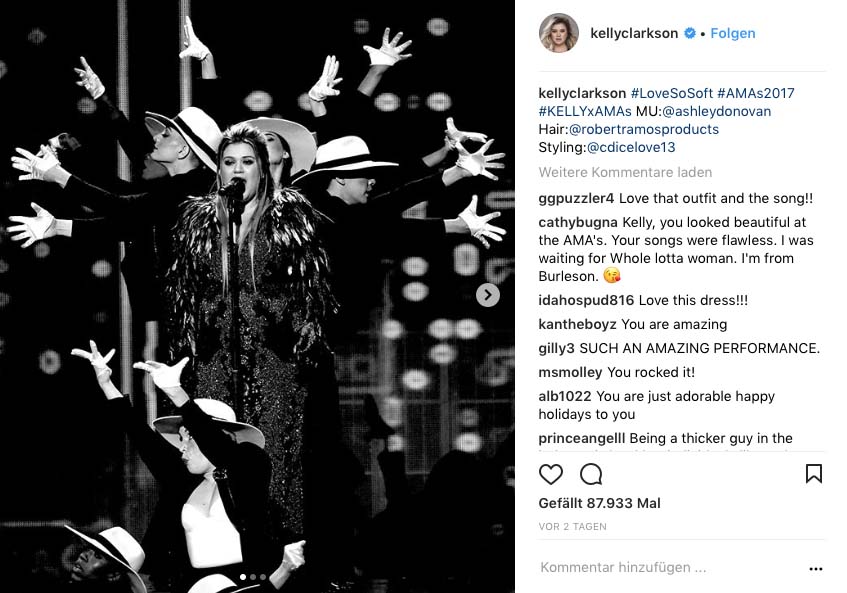Open kellyclarkson profile picture avatar
The width and height of the screenshot is (847, 593).
(559, 33)
